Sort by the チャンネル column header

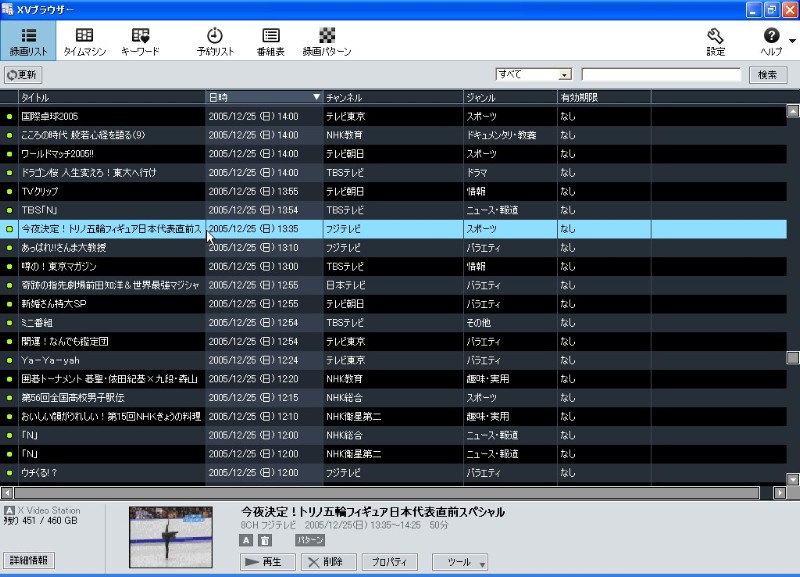[391, 97]
